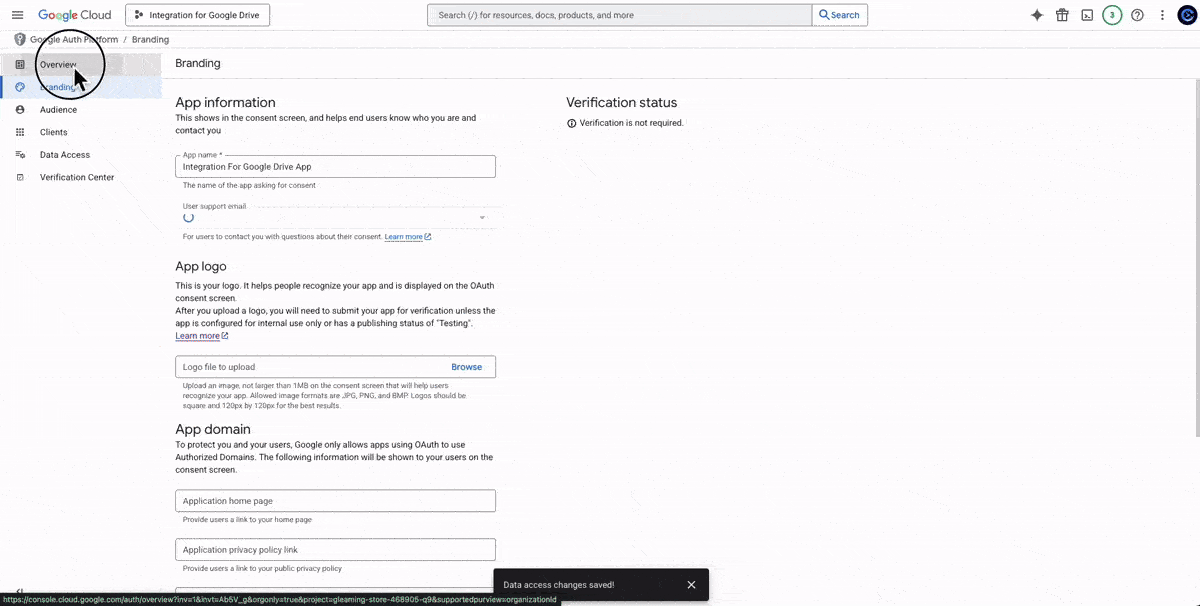Click the Logo file to upload field
Viewport: 1200px width, 606px height.
pyautogui.click(x=335, y=367)
